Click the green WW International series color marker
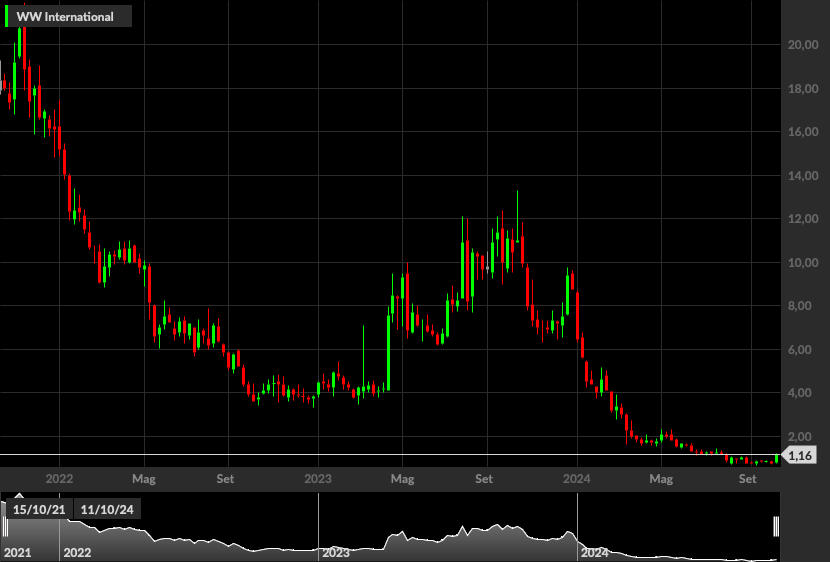This screenshot has width=830, height=562. 6,17
